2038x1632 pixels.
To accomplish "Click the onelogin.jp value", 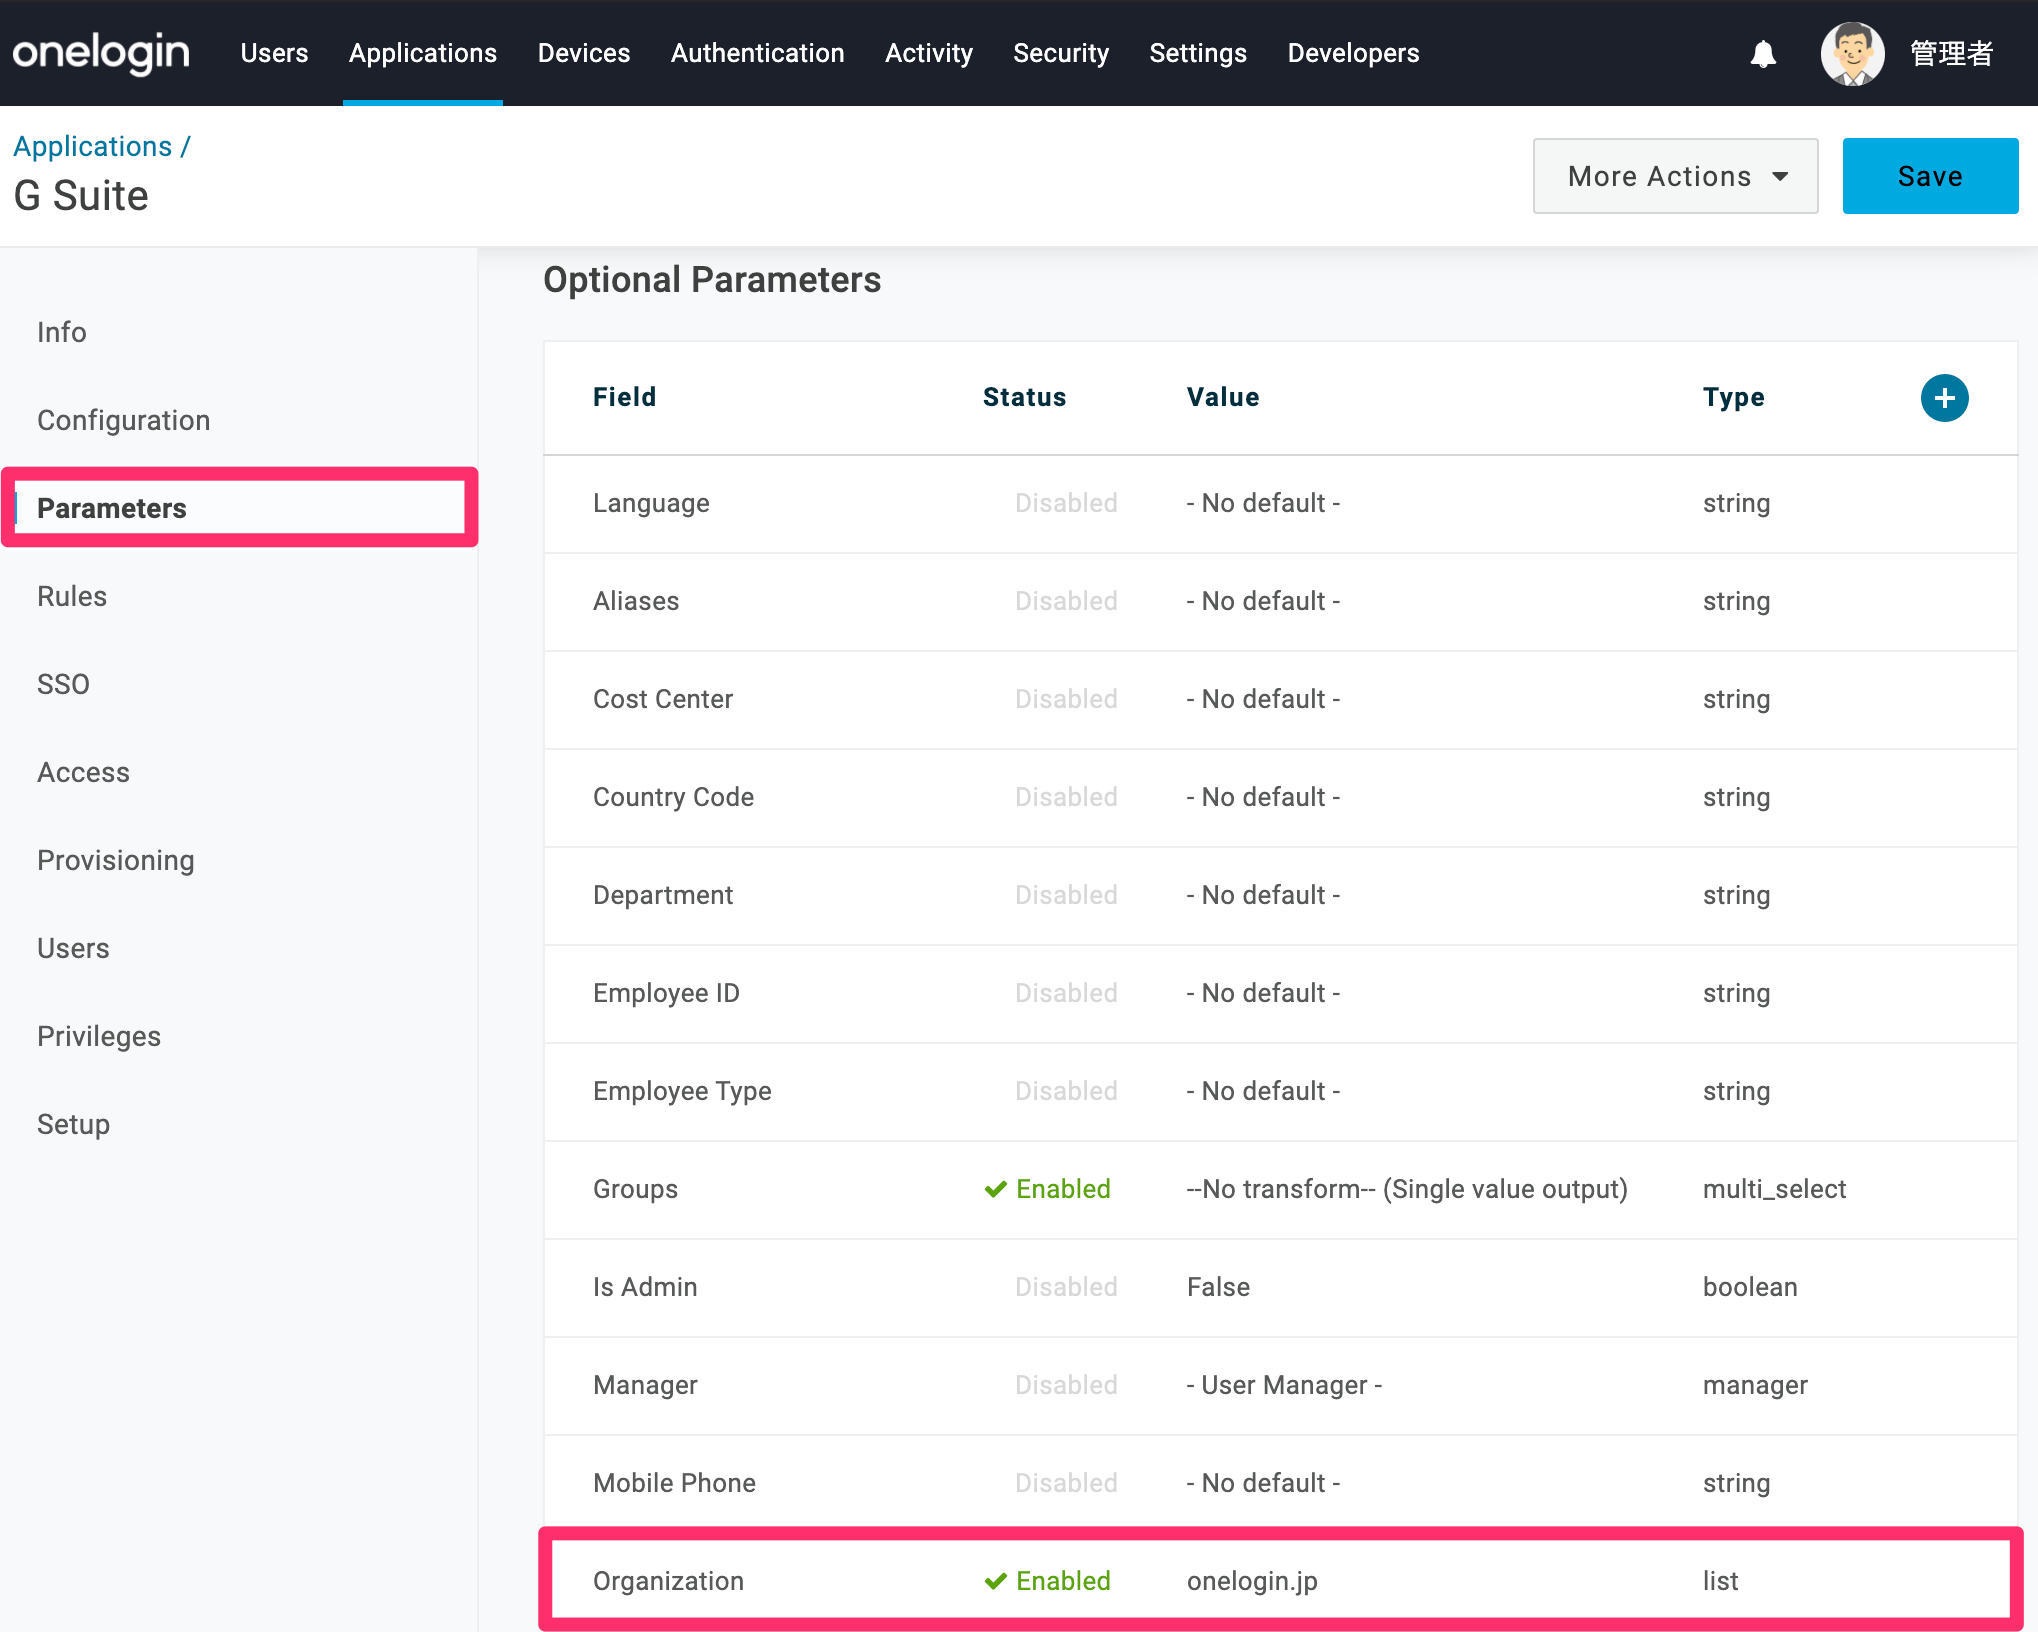I will (1252, 1581).
